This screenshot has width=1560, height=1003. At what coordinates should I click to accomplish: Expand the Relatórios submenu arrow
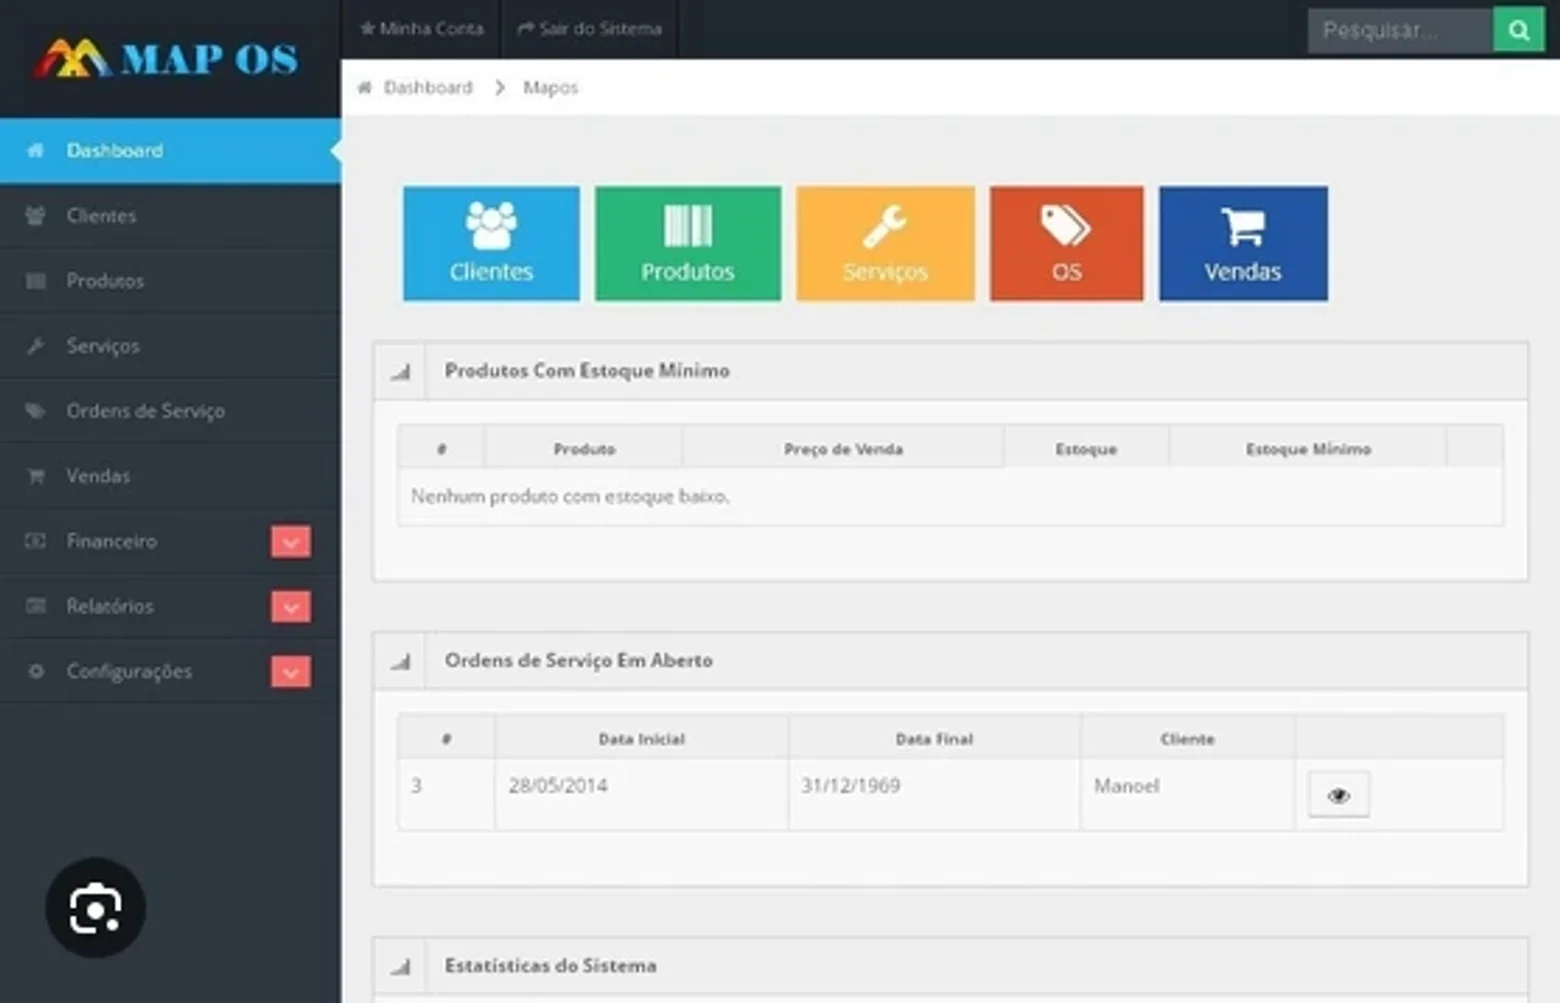pos(291,607)
